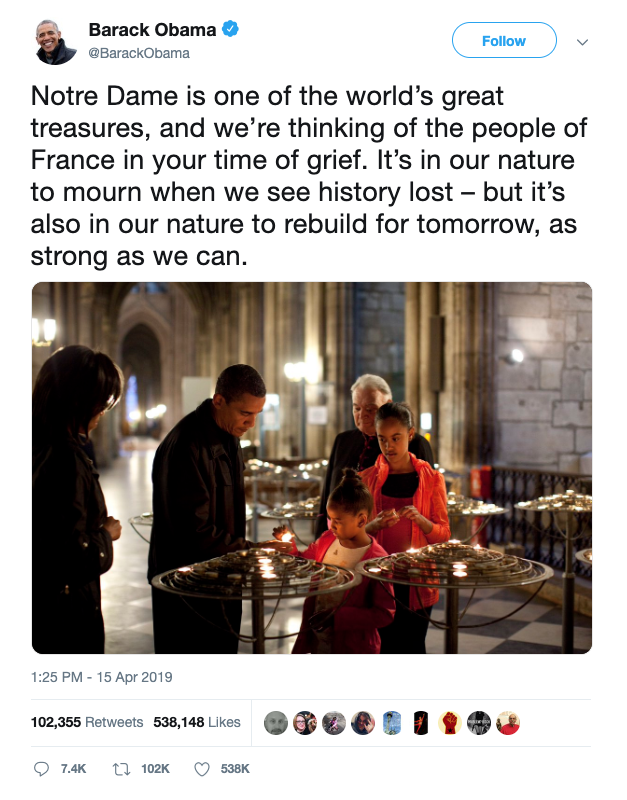Click the first liker avatar in the row

tap(275, 722)
